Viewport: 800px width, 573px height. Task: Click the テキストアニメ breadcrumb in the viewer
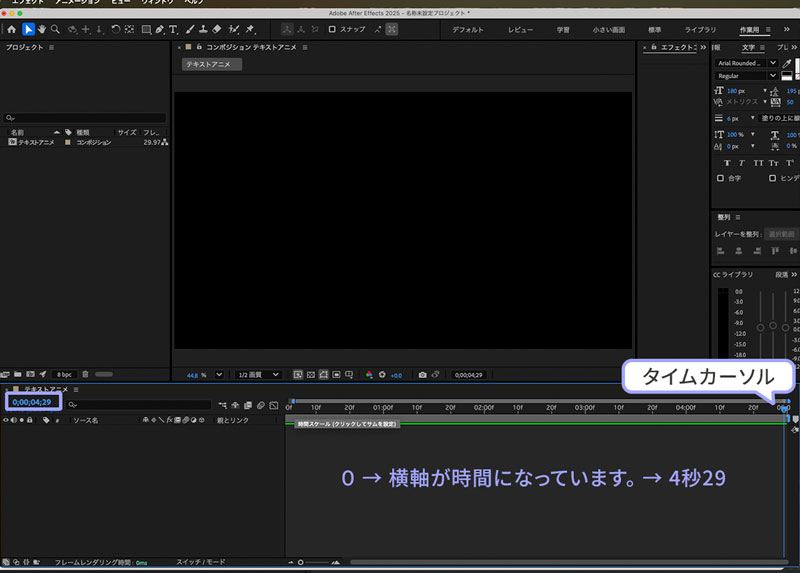click(212, 64)
